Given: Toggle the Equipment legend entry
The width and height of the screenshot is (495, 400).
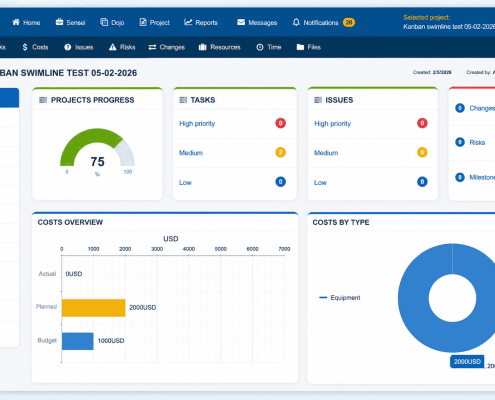Looking at the screenshot, I should coord(340,297).
